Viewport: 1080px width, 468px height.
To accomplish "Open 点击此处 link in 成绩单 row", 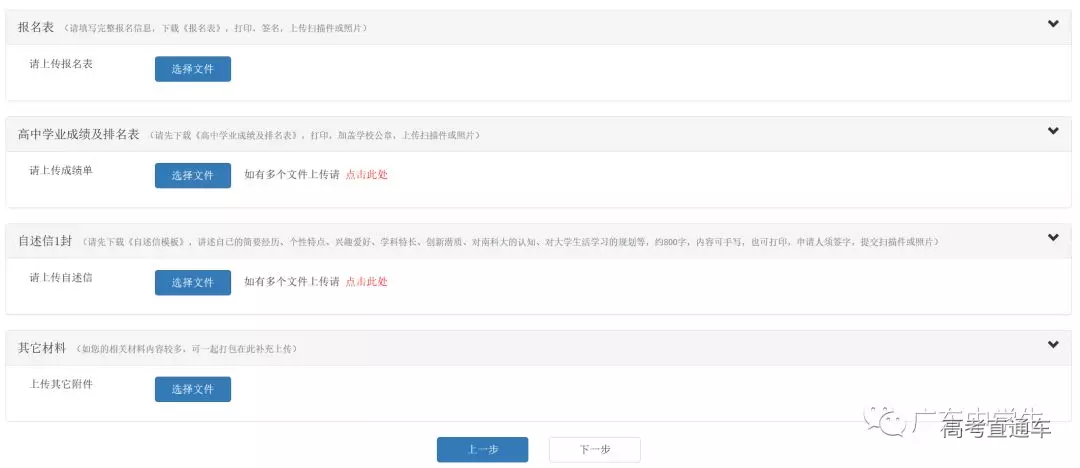I will pos(366,175).
